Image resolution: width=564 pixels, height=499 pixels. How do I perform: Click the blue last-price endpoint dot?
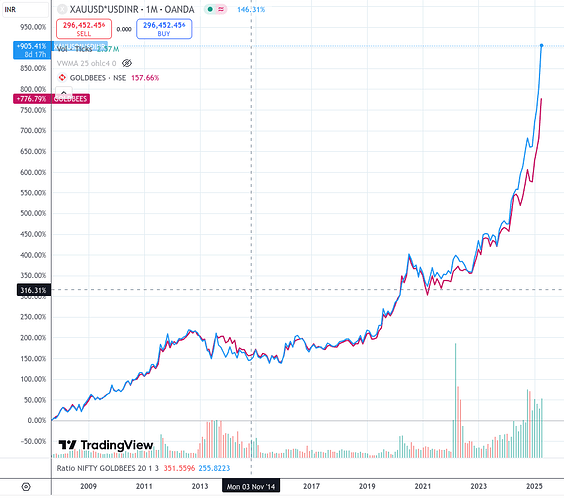tap(541, 45)
